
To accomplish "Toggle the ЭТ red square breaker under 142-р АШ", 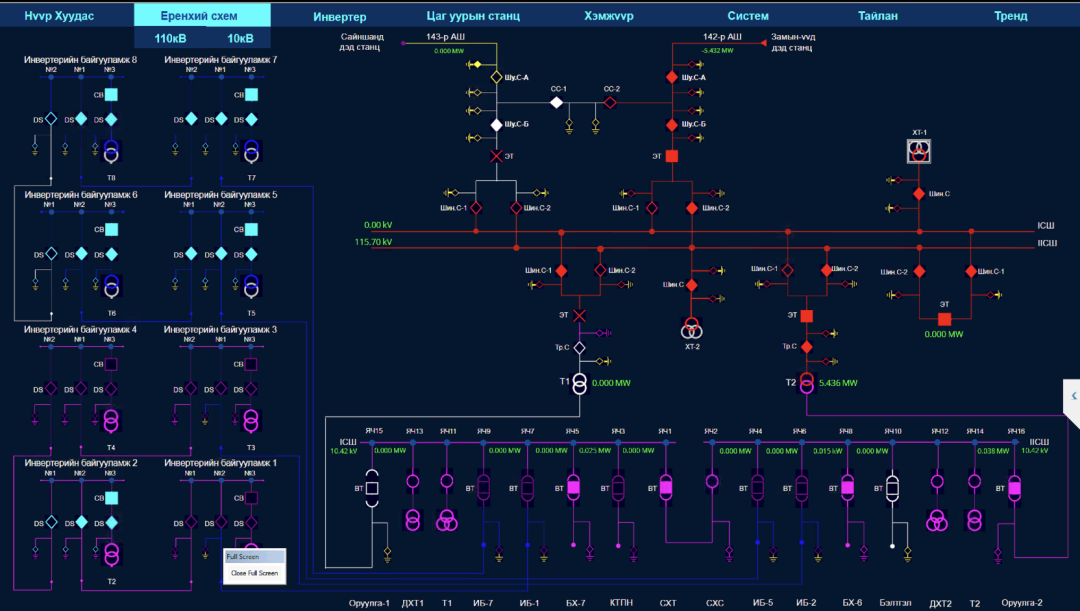I will (672, 156).
